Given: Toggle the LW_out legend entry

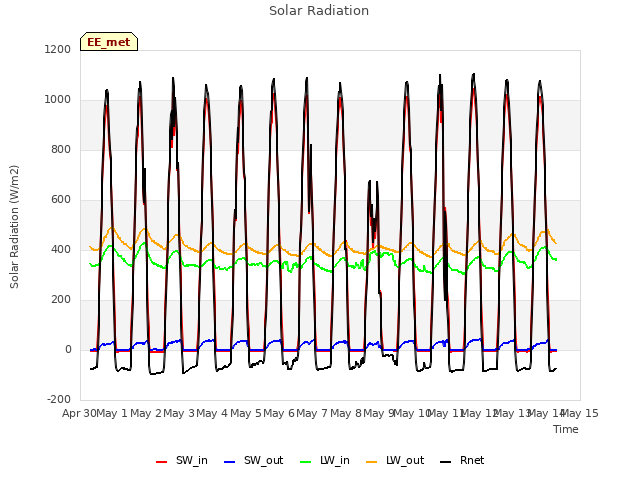Looking at the screenshot, I should 395,460.
